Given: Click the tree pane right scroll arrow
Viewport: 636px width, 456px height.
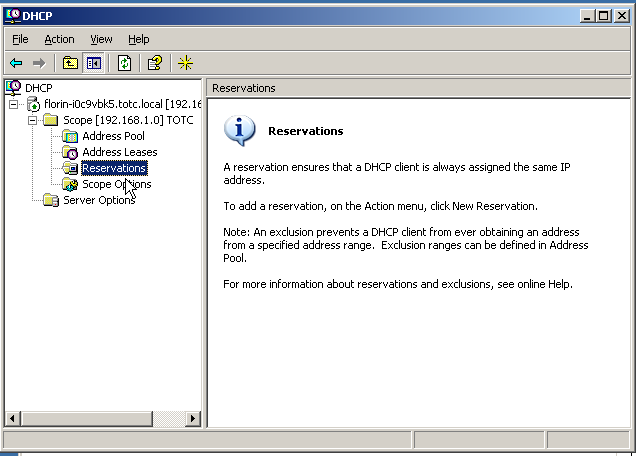Looking at the screenshot, I should [193, 418].
